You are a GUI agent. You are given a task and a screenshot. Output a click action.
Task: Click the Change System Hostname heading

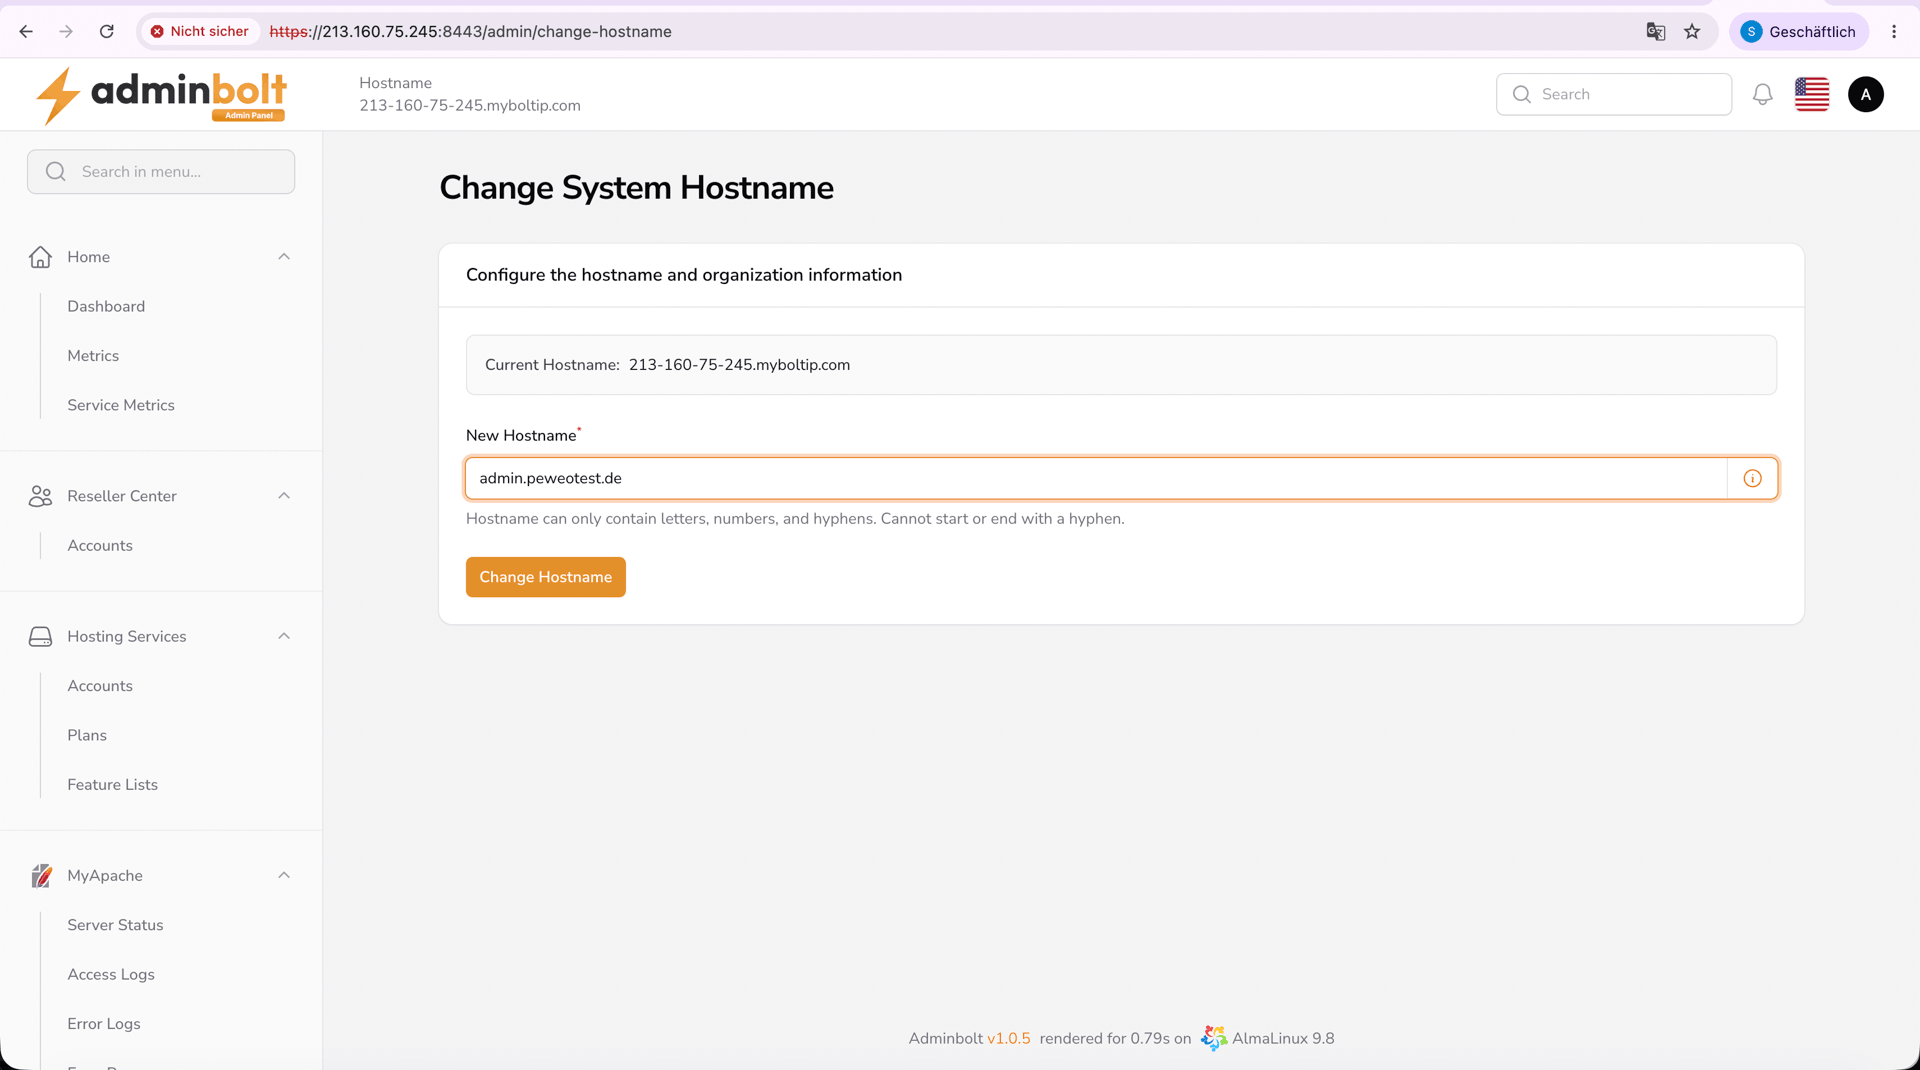pyautogui.click(x=636, y=188)
